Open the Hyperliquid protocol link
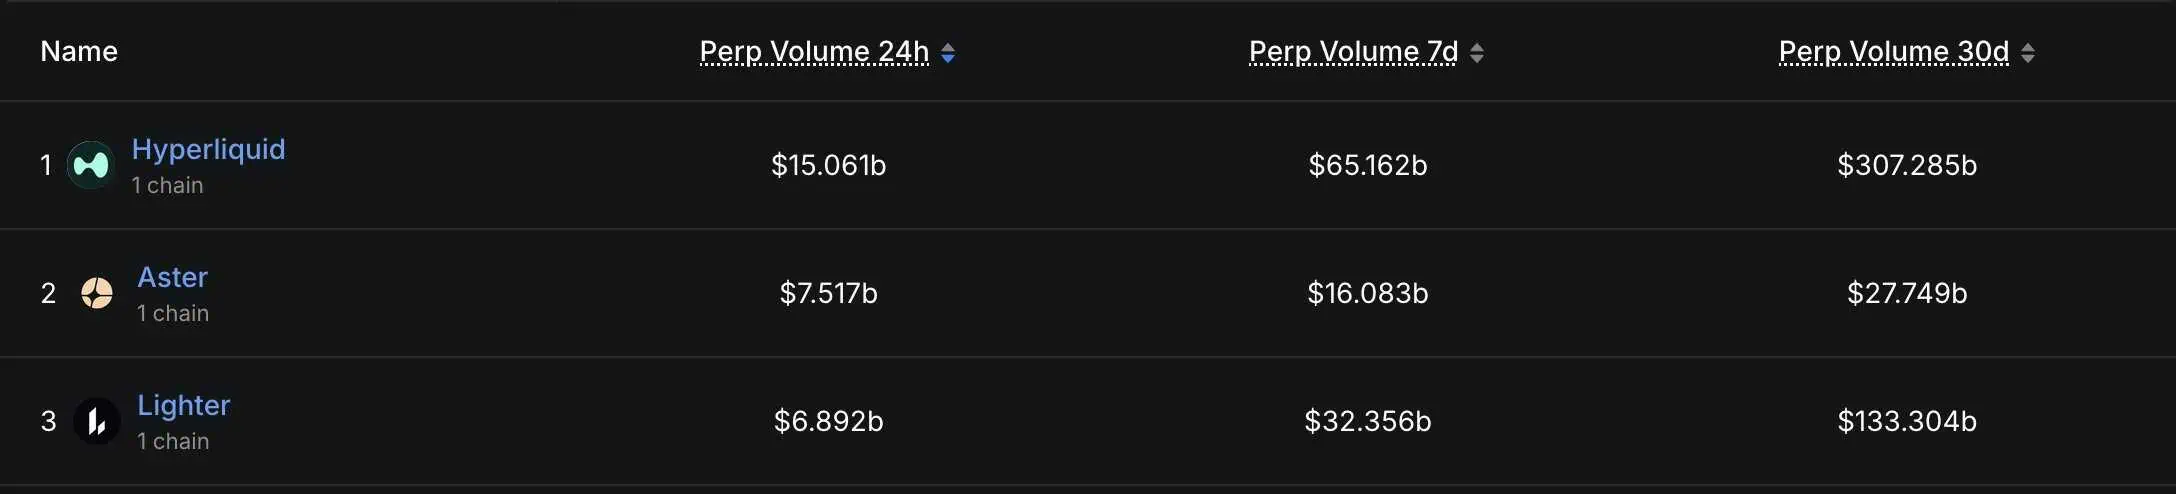The width and height of the screenshot is (2176, 494). coord(209,149)
